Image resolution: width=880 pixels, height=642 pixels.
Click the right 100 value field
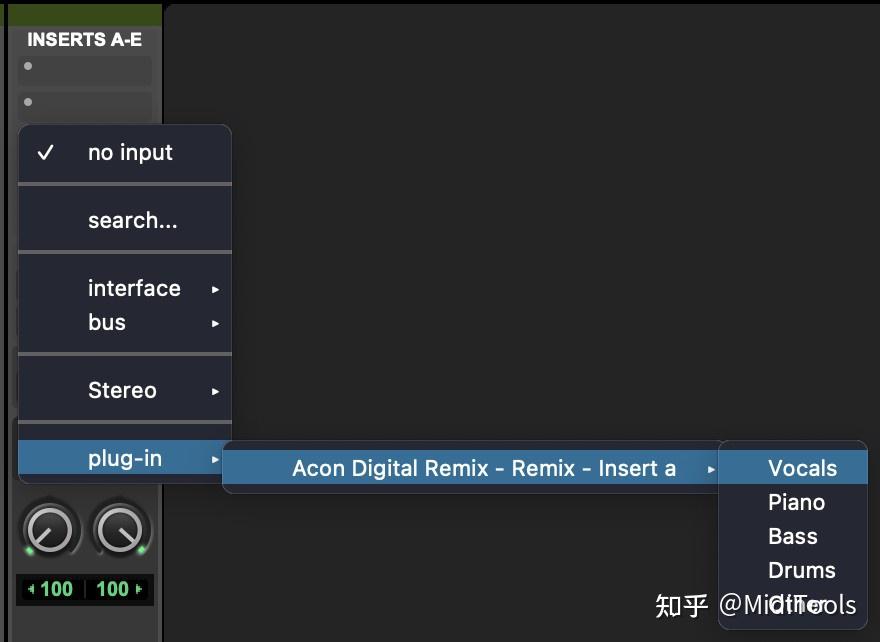coord(113,590)
